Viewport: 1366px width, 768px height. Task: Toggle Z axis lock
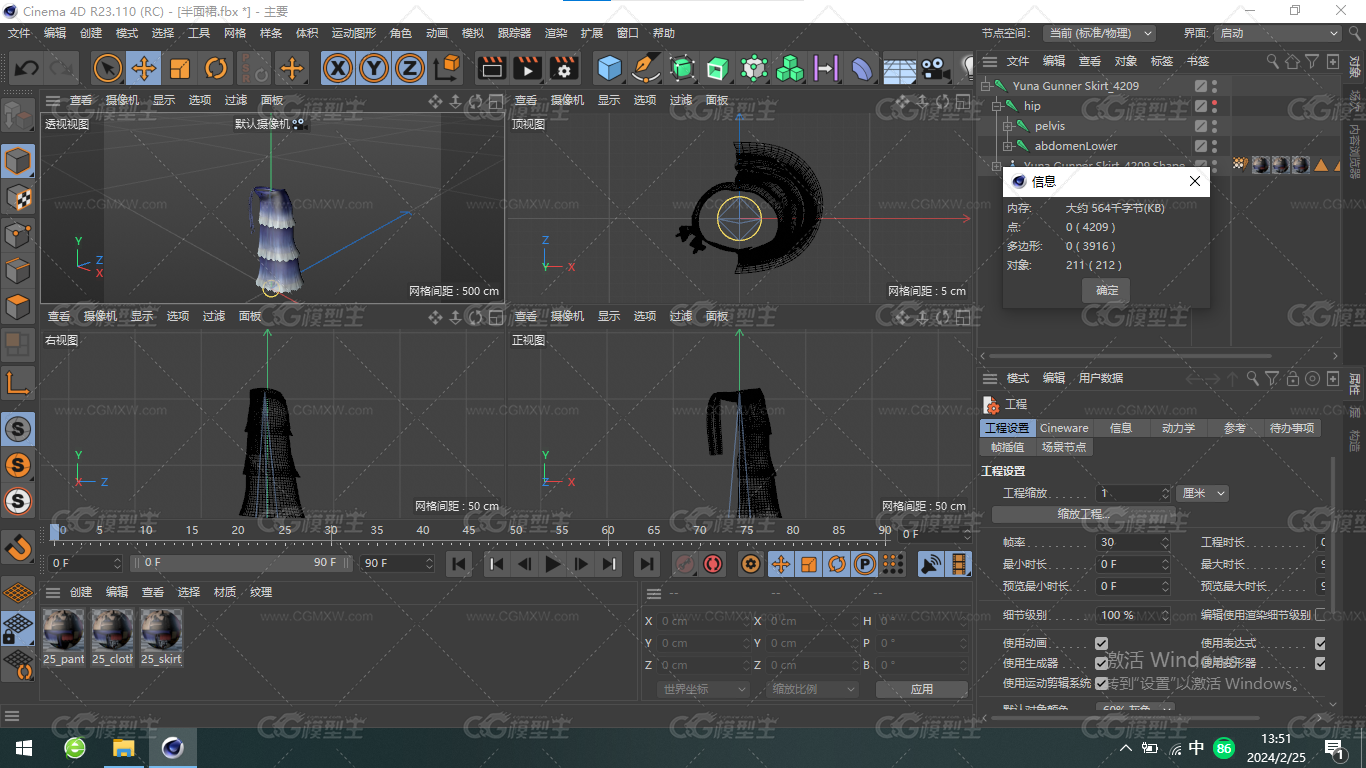click(x=409, y=68)
